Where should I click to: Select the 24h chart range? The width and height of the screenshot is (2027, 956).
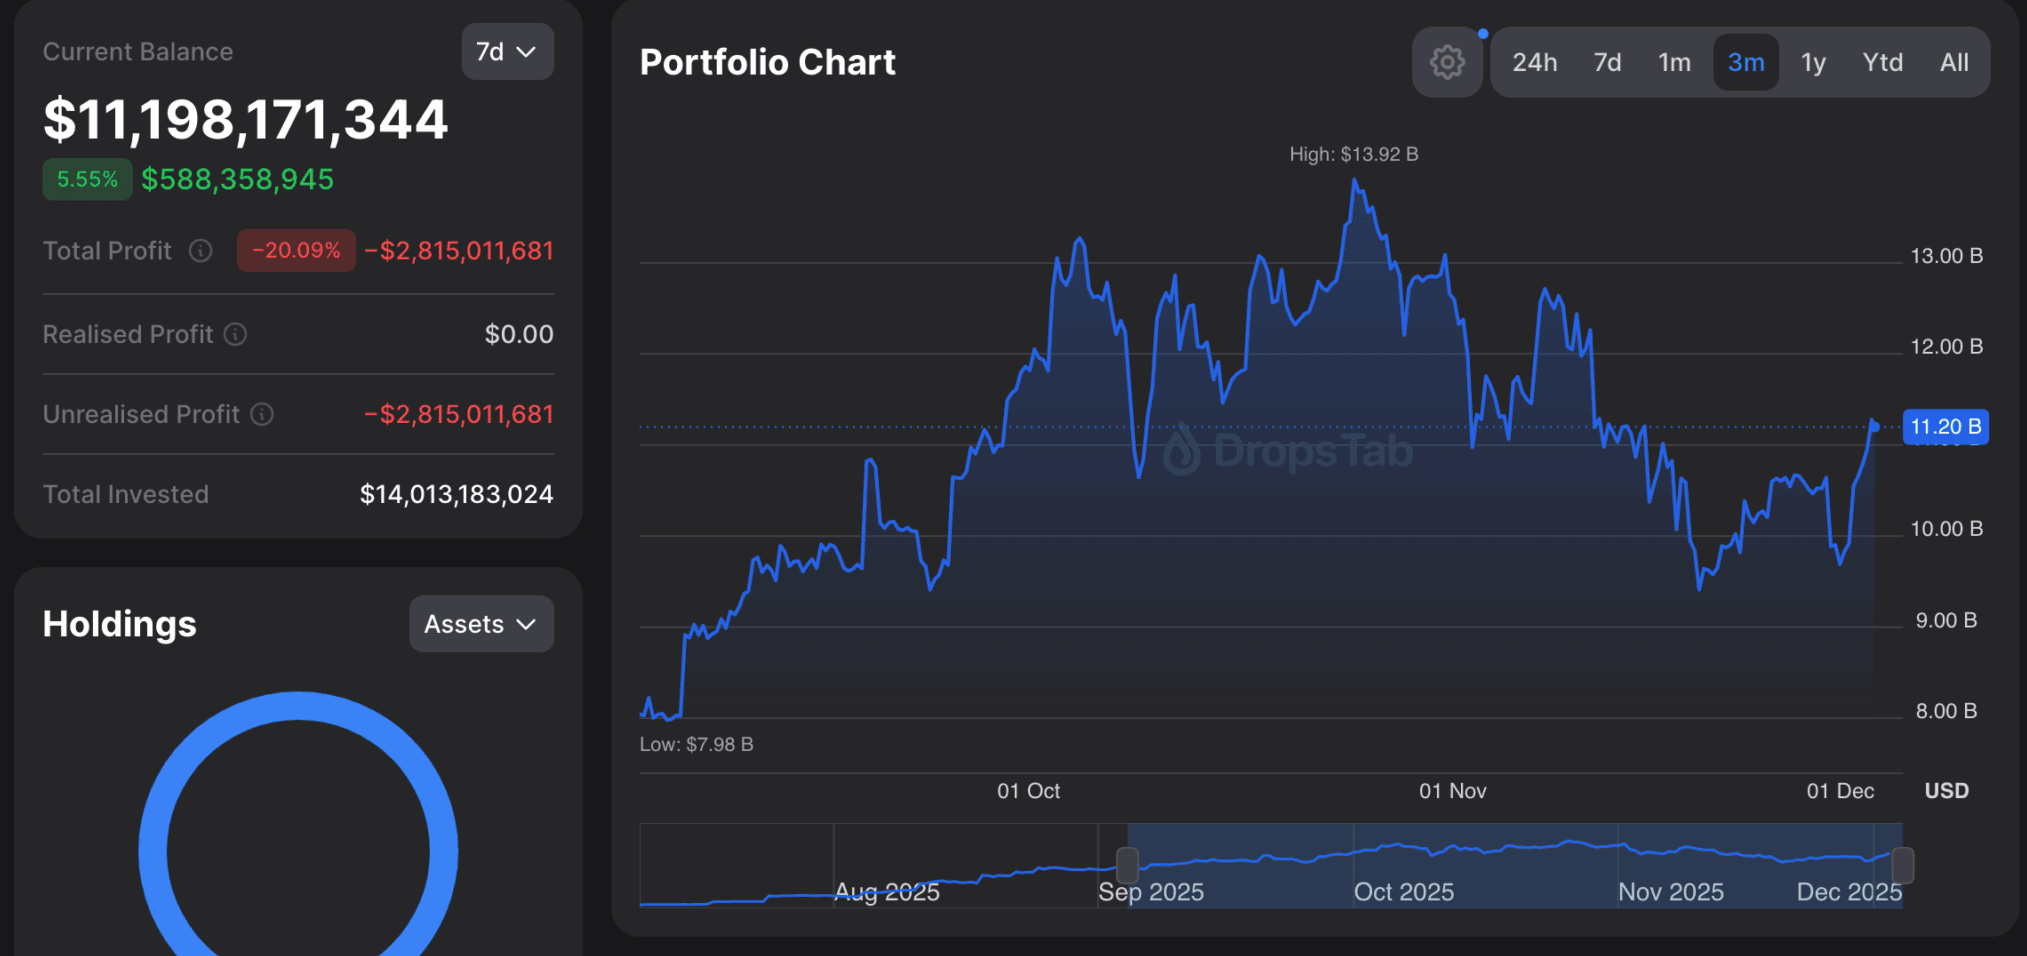tap(1534, 62)
